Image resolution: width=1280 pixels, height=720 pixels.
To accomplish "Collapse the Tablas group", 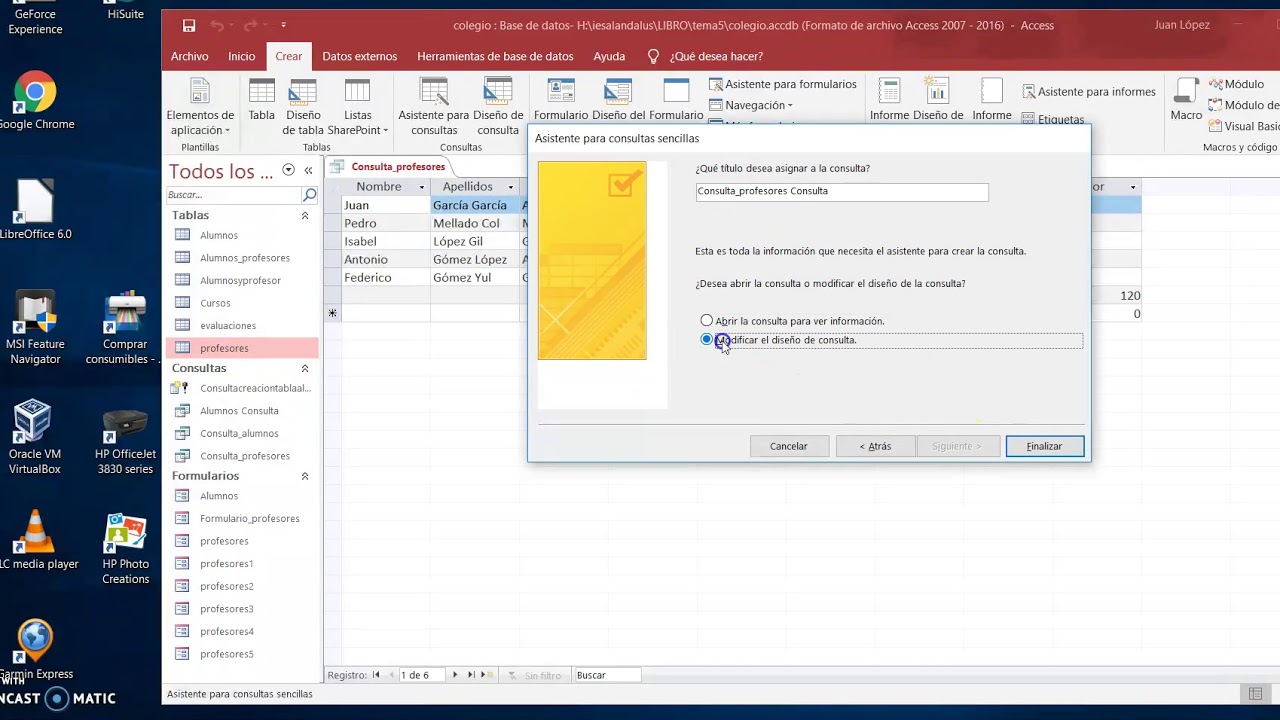I will [x=305, y=215].
